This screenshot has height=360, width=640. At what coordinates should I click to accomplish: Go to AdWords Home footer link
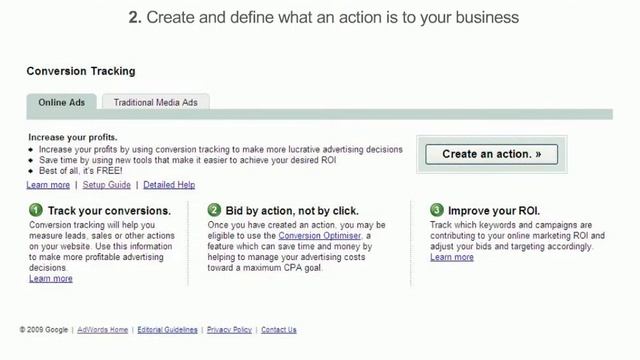coord(102,330)
